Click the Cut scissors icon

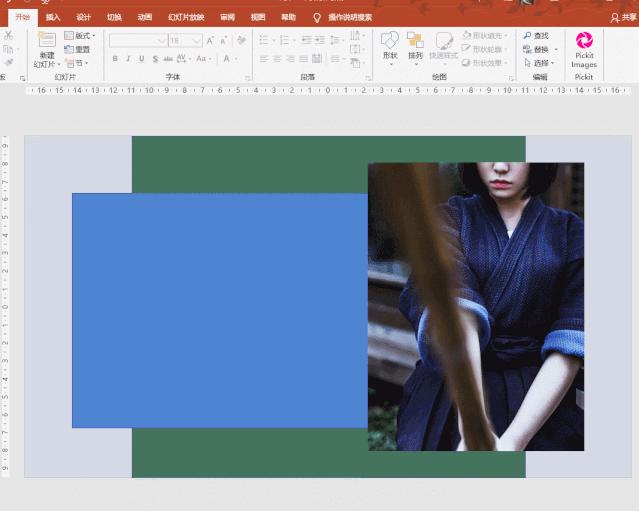[8, 35]
